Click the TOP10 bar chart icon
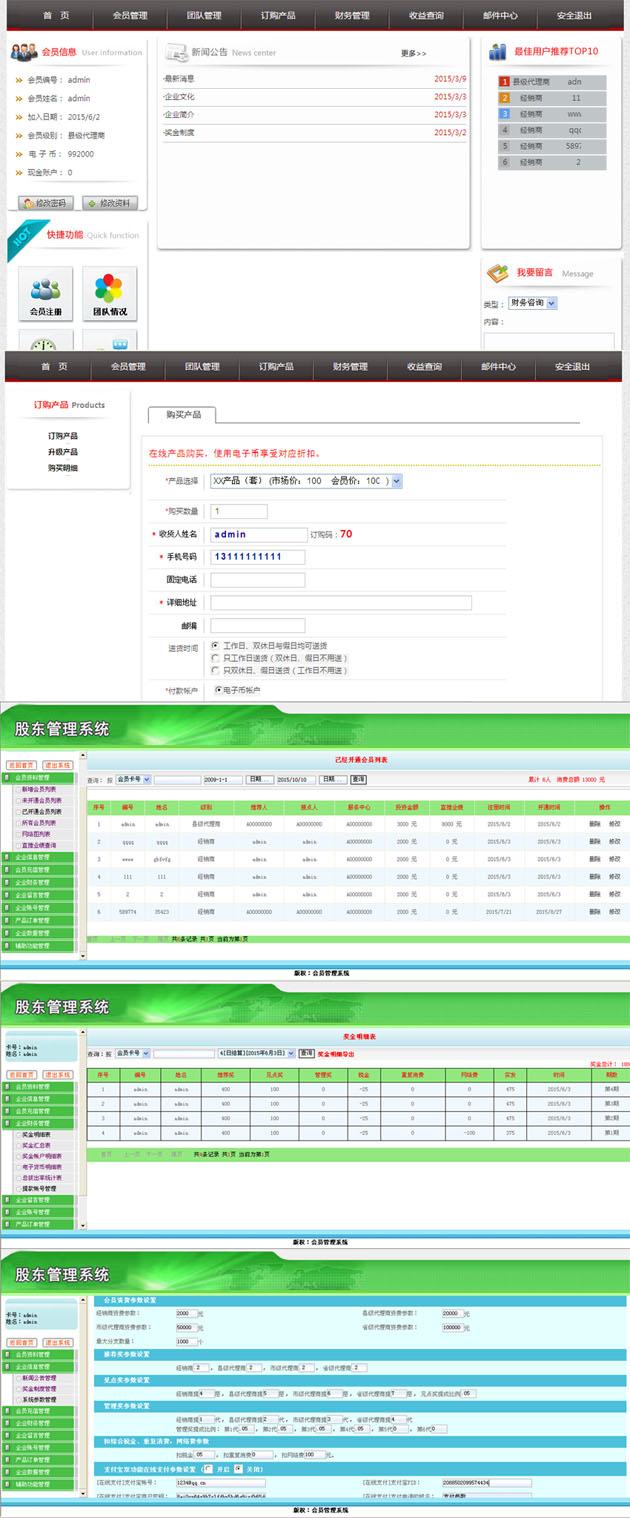This screenshot has width=630, height=1518. tap(498, 52)
